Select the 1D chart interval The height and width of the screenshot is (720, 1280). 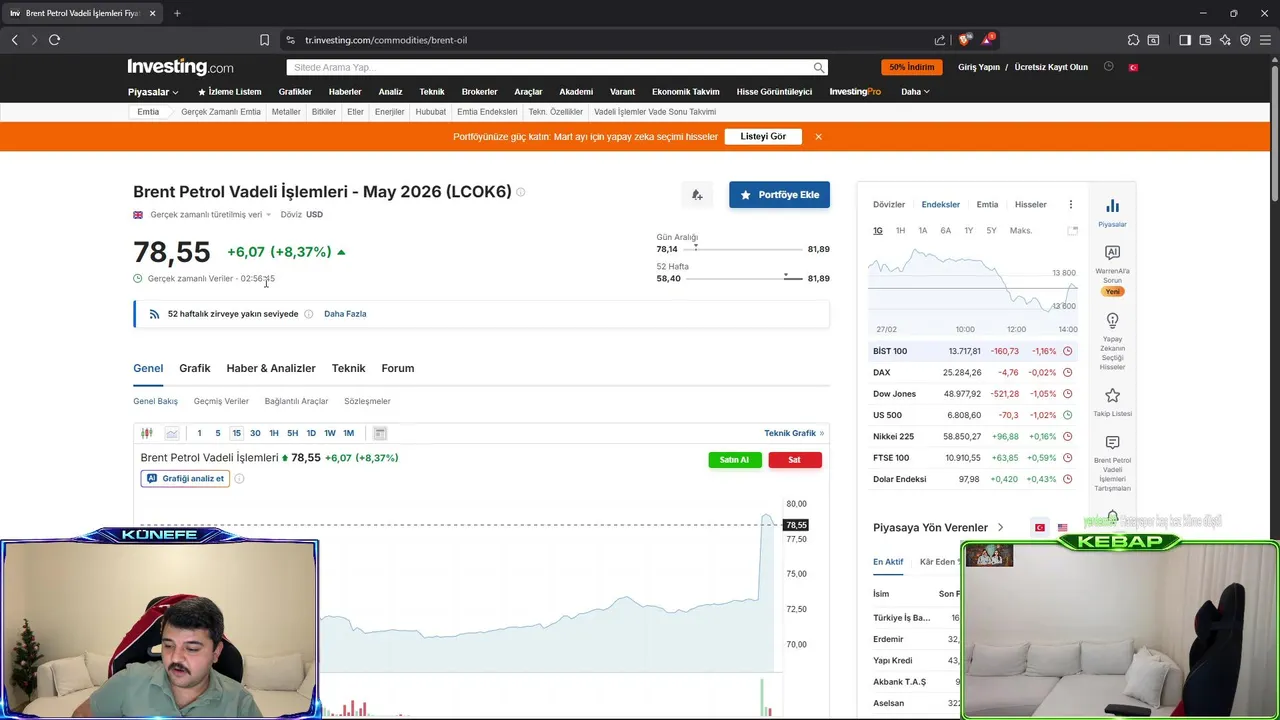pyautogui.click(x=311, y=433)
